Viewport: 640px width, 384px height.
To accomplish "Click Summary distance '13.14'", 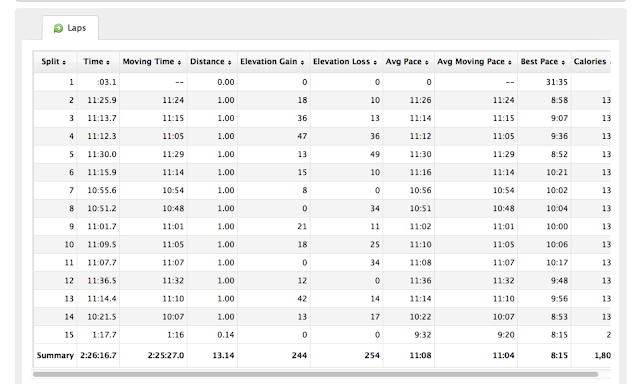I will tap(223, 355).
